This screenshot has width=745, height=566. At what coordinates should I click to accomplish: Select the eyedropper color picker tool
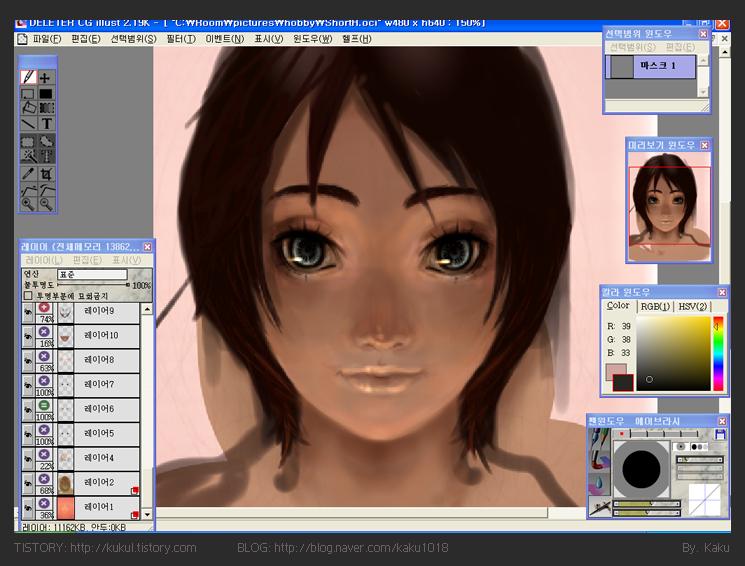(28, 173)
